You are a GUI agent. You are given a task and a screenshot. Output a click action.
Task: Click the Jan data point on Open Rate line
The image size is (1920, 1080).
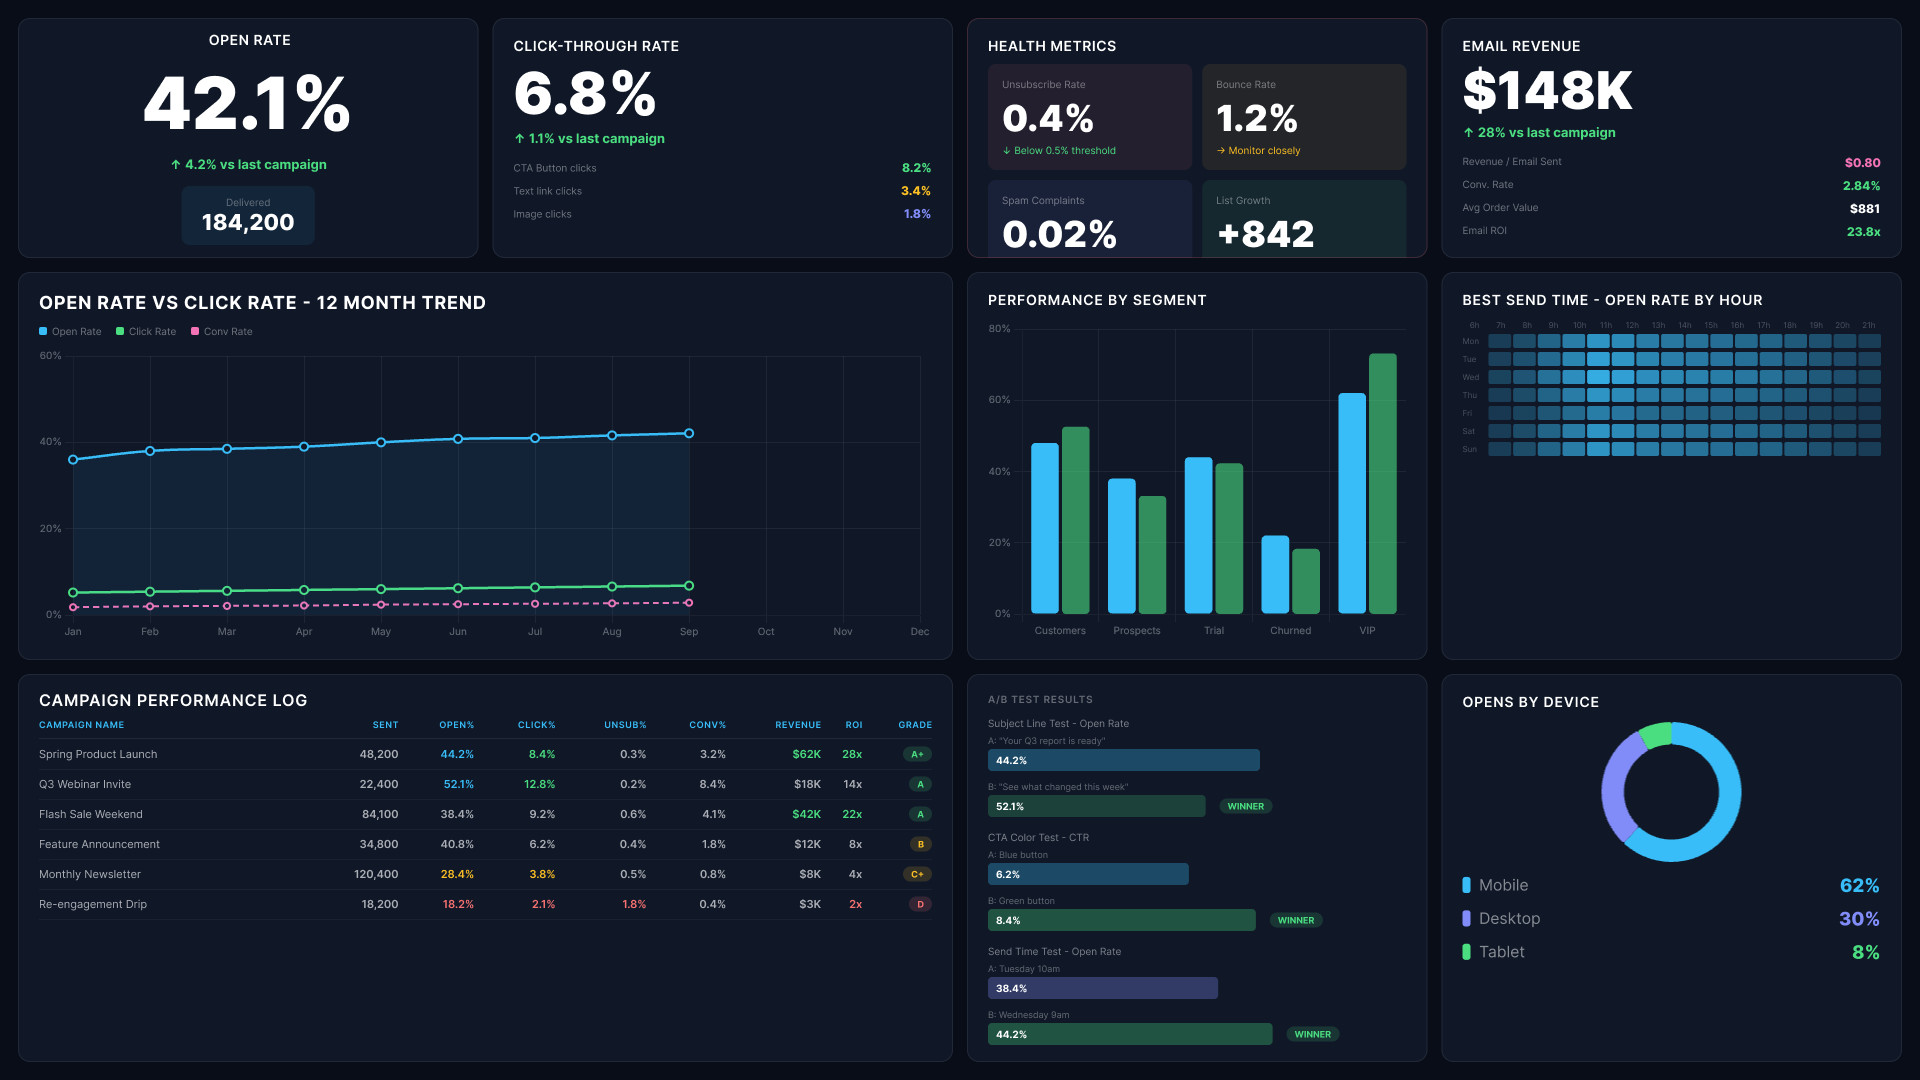pyautogui.click(x=73, y=460)
